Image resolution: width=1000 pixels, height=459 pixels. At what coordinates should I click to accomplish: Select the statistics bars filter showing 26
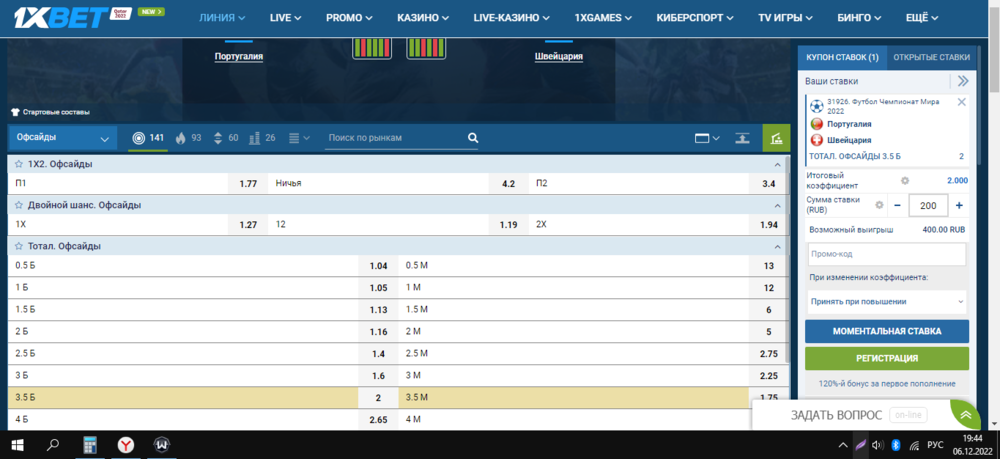(263, 138)
